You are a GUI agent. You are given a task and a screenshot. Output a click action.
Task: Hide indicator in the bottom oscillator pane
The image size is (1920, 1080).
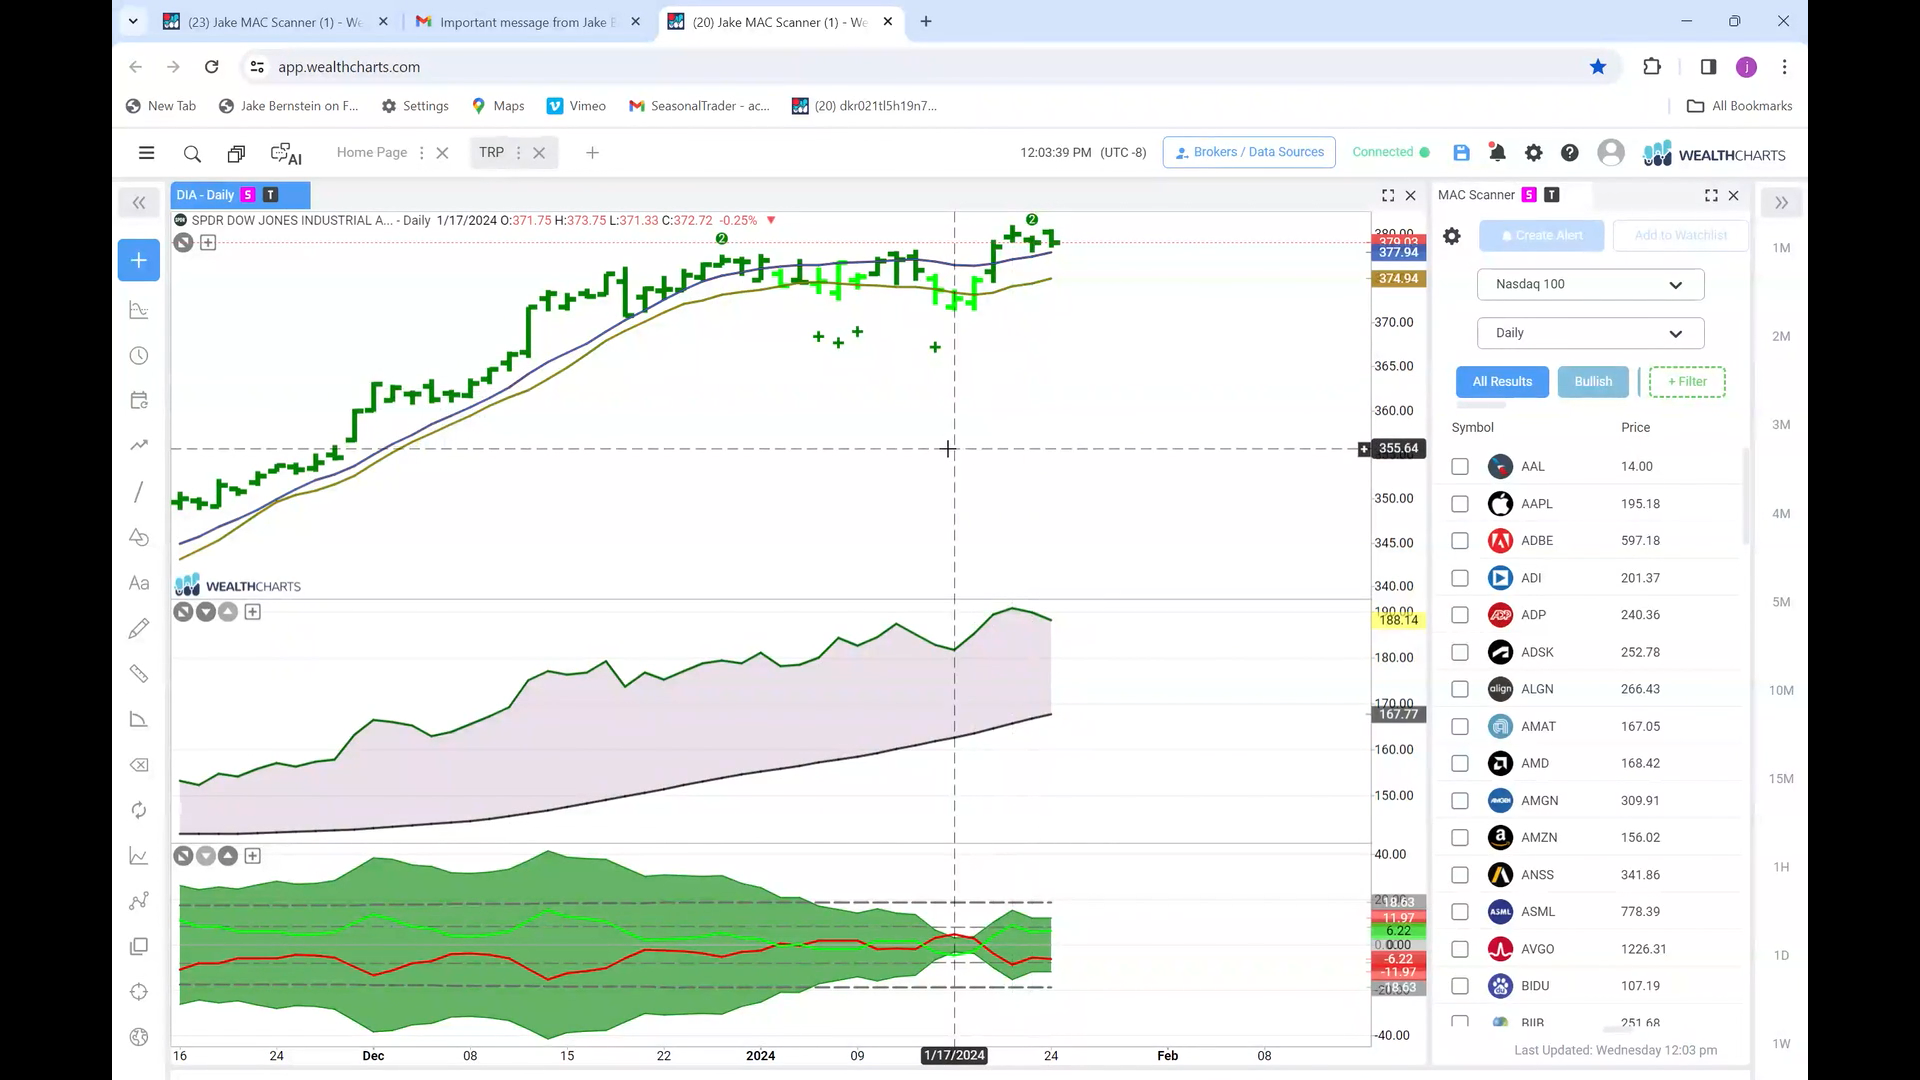pos(183,856)
